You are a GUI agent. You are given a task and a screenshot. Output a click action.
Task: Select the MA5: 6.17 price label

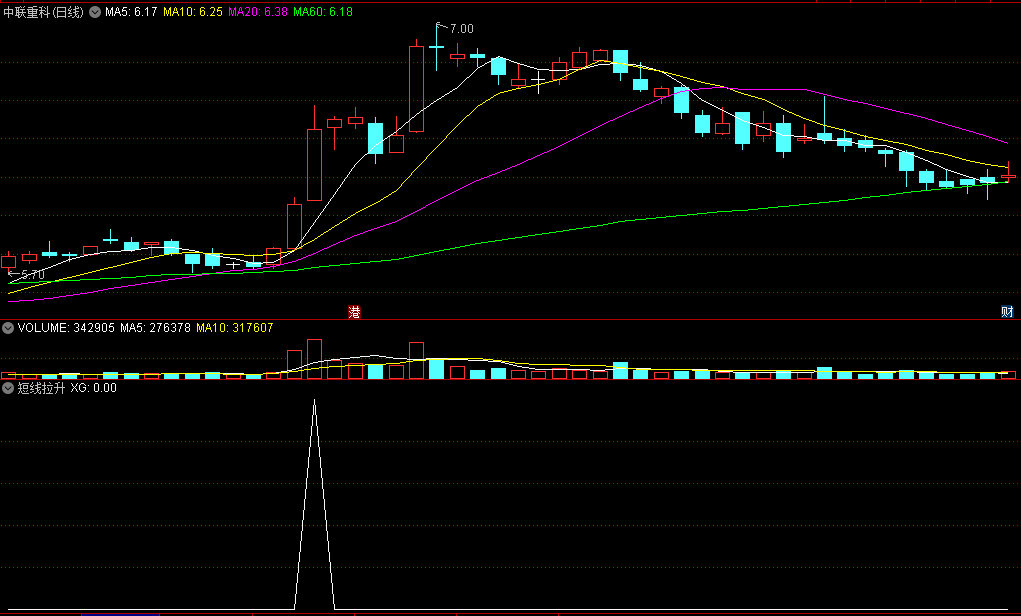click(x=131, y=12)
